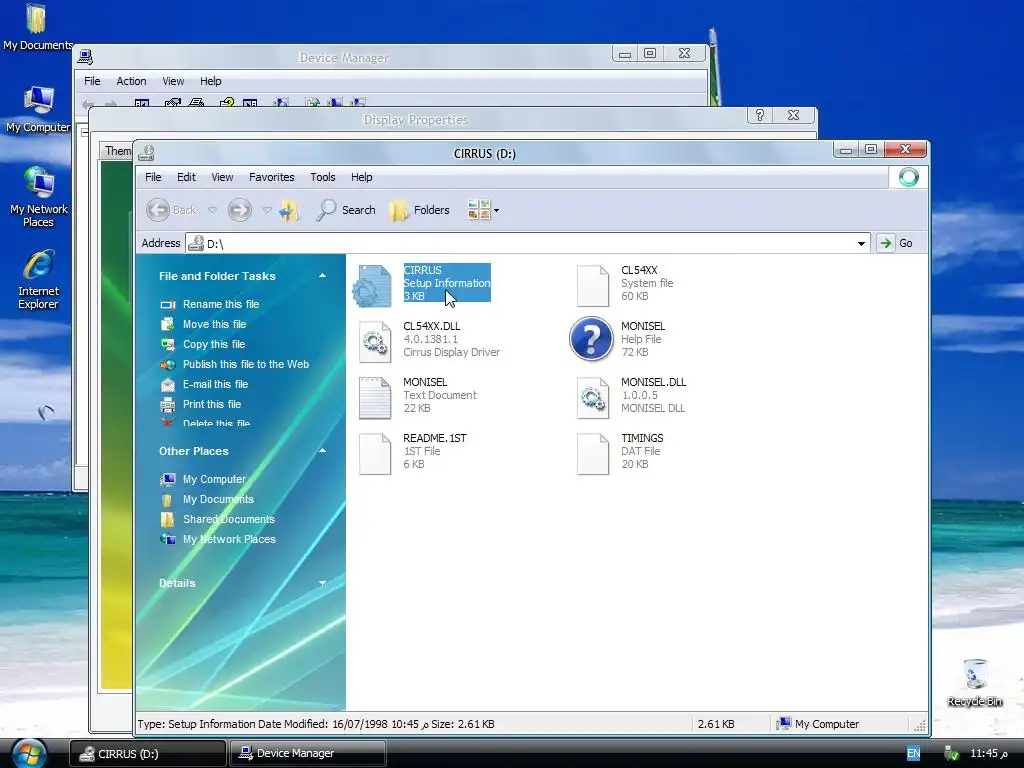This screenshot has width=1024, height=768.
Task: Click the Back navigation arrow icon
Action: point(158,210)
